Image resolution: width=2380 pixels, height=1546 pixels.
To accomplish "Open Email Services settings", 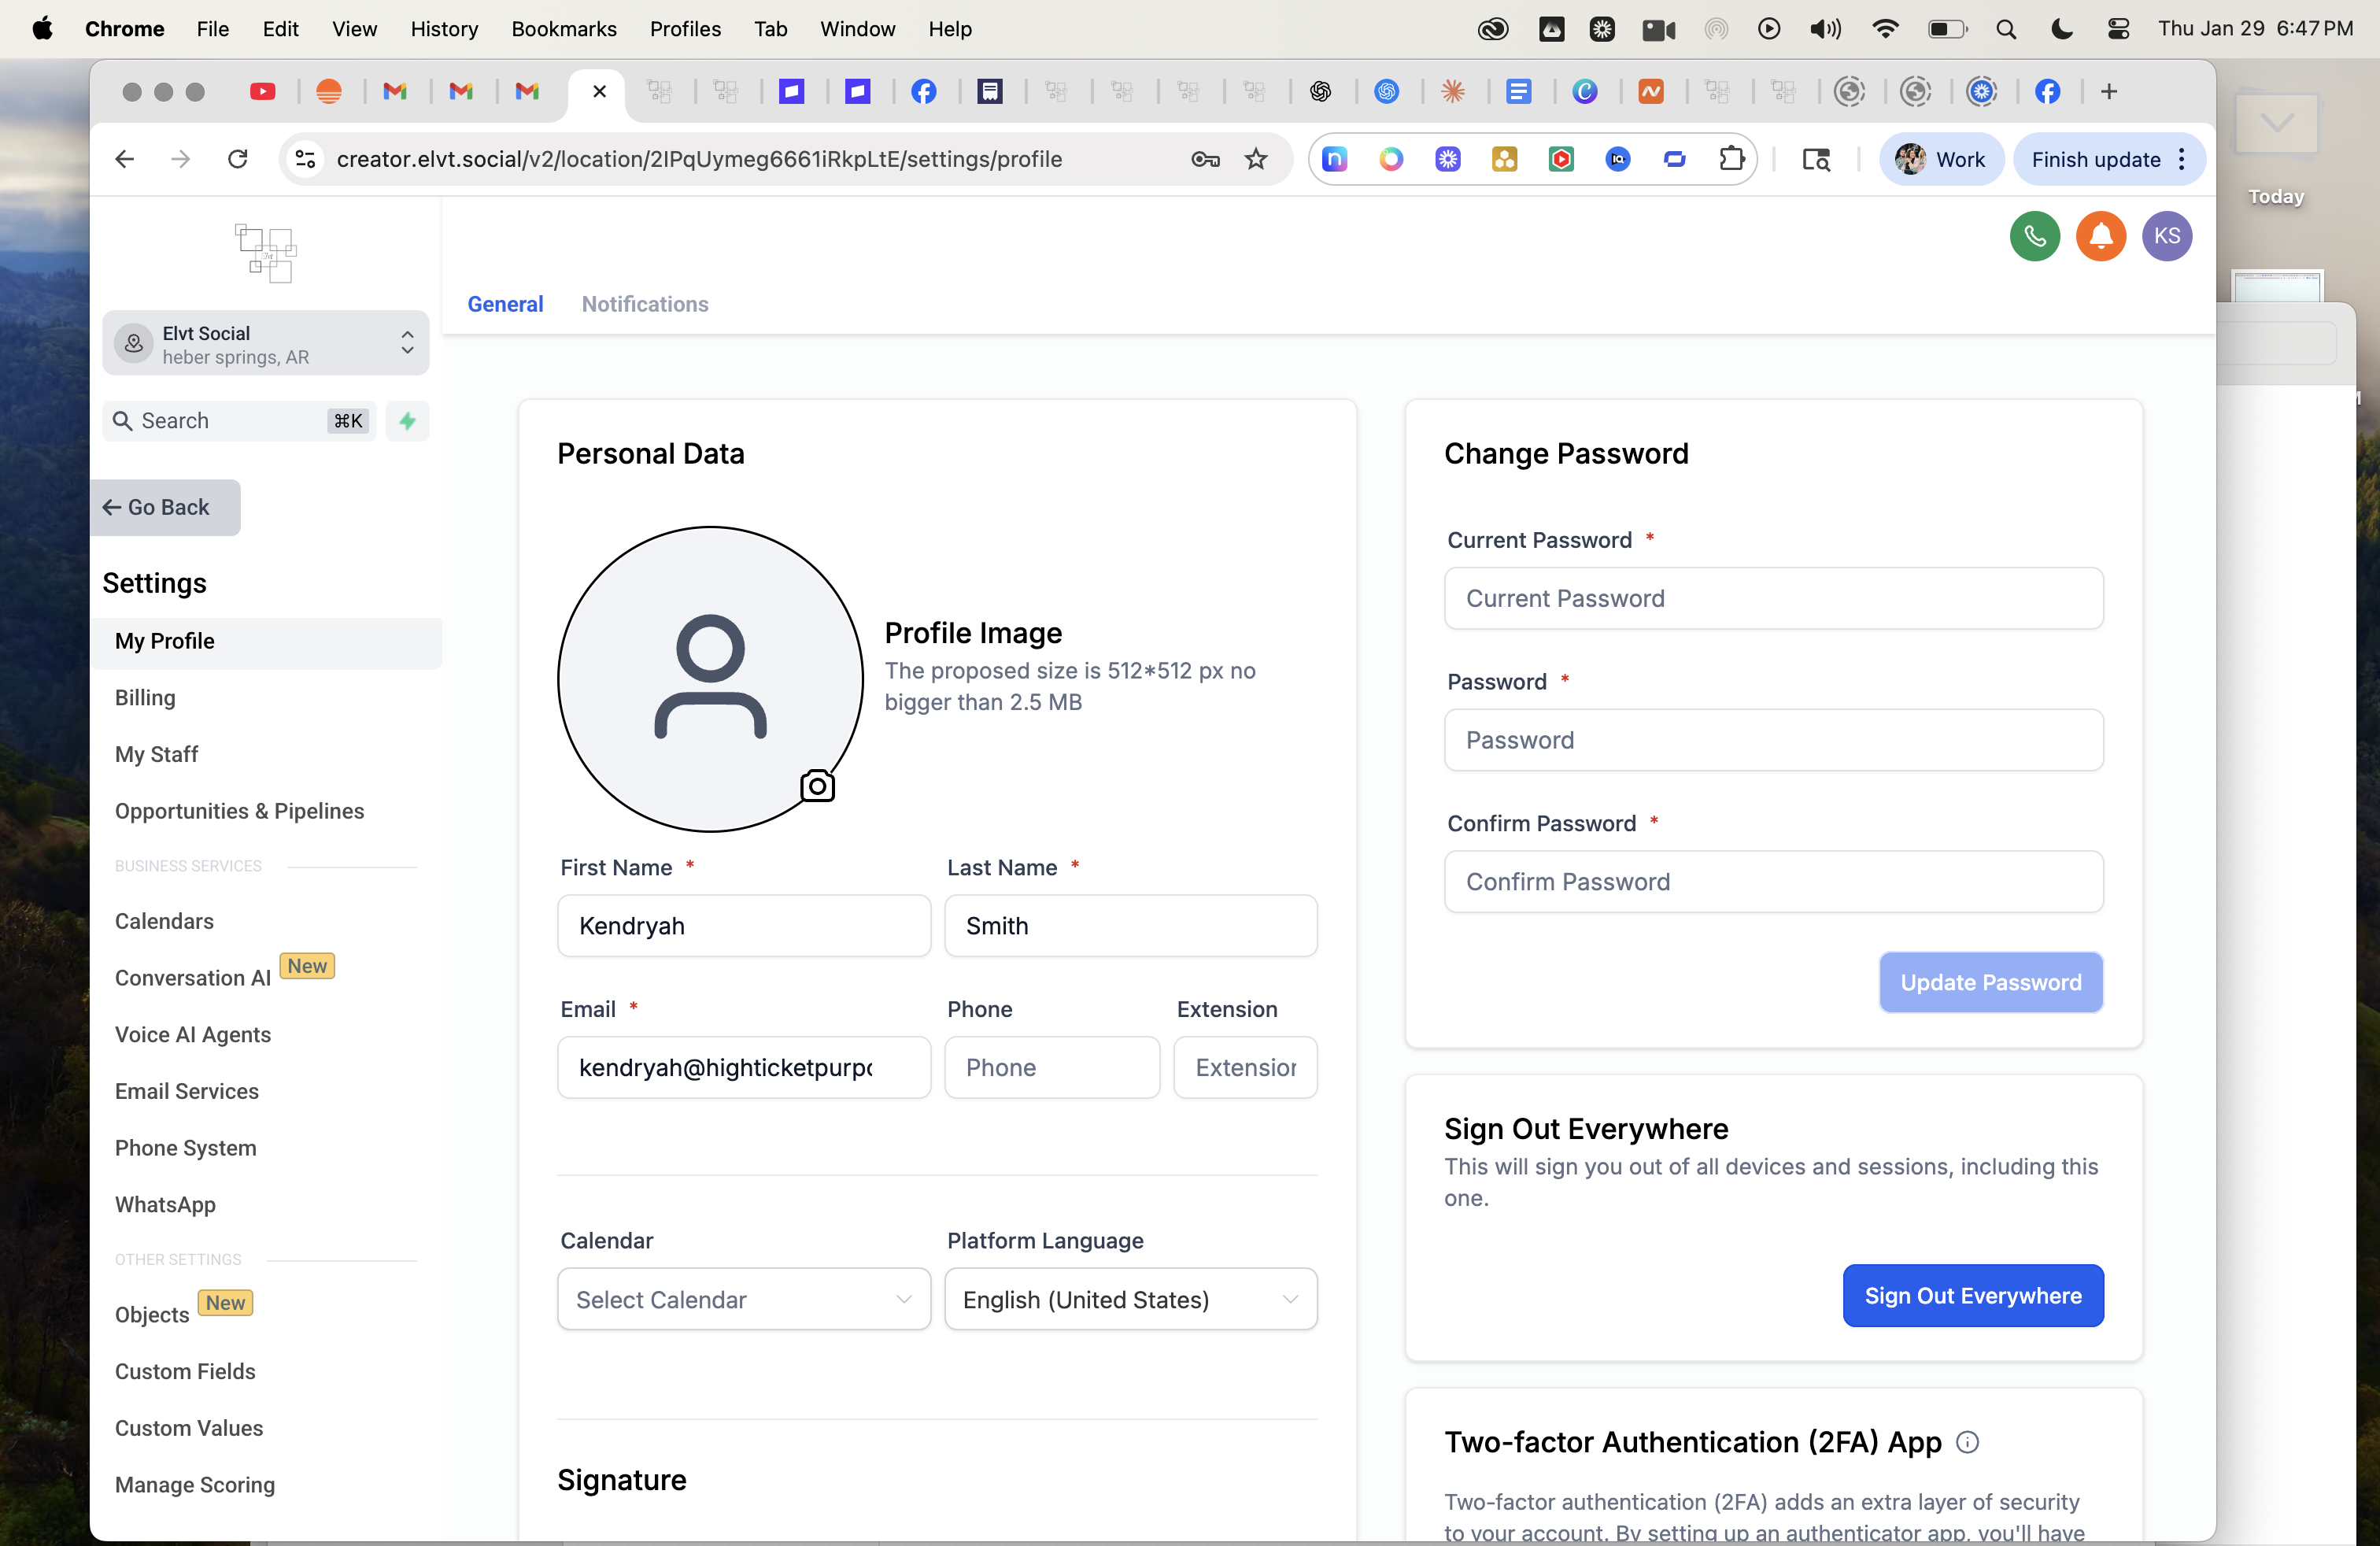I will pyautogui.click(x=186, y=1091).
